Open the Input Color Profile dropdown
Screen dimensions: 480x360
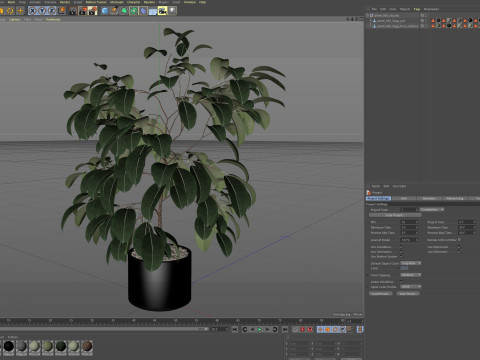click(x=410, y=287)
